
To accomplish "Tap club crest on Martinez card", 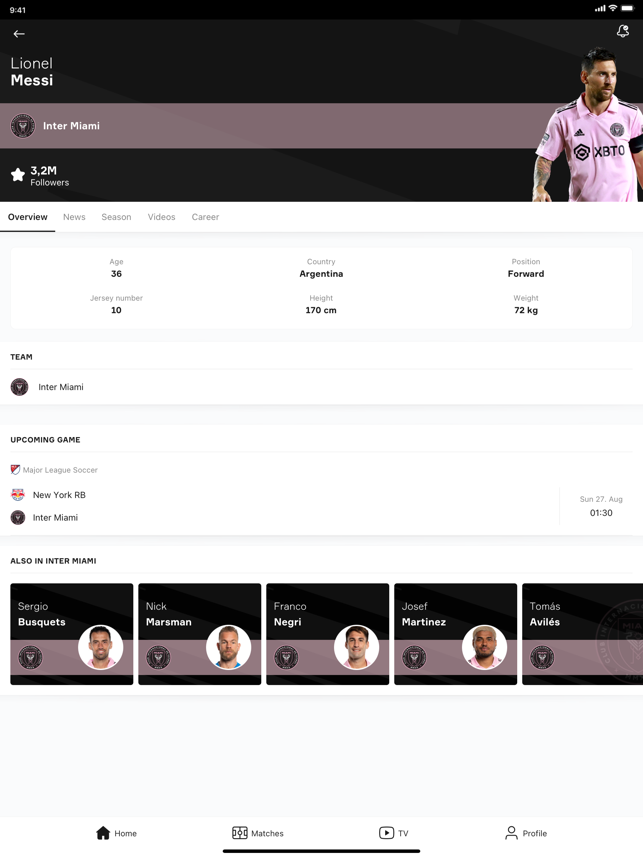I will [414, 657].
